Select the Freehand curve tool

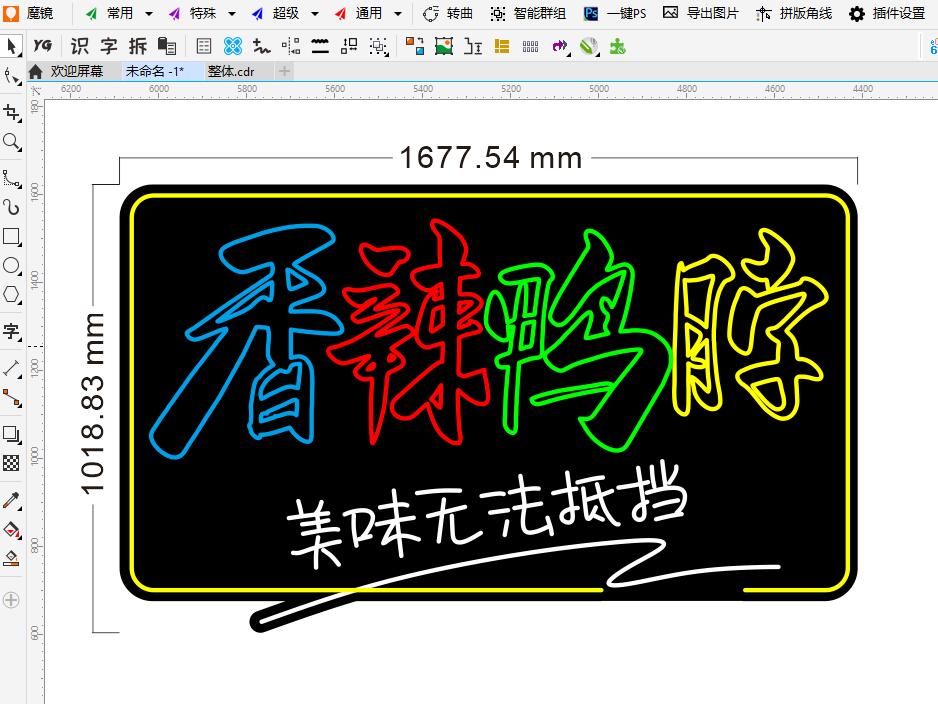coord(12,178)
